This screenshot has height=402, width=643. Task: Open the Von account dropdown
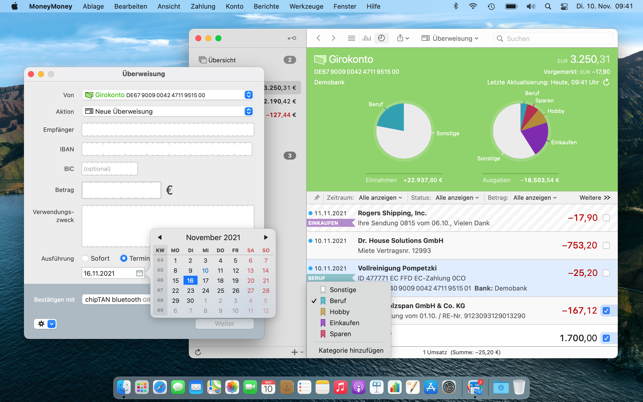click(168, 95)
